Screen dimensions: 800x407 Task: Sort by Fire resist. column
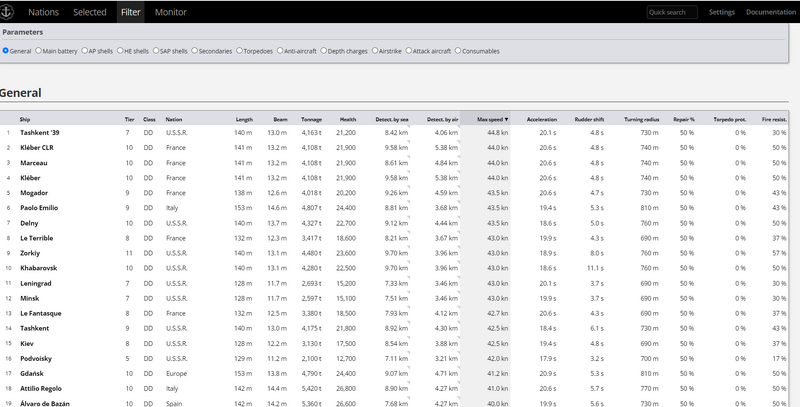774,119
